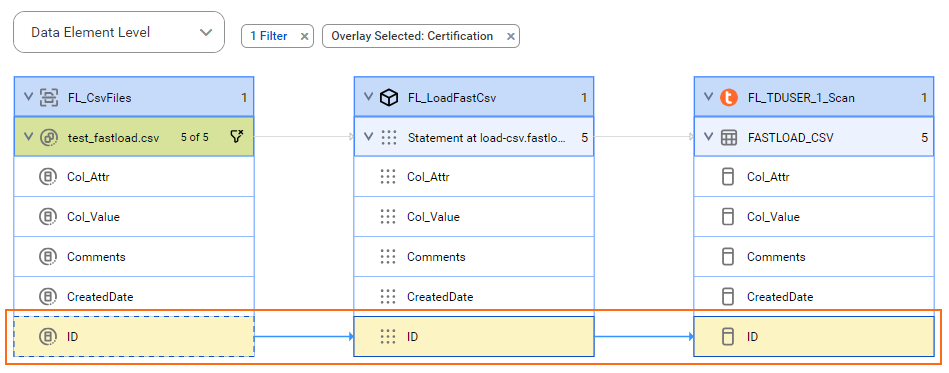The height and width of the screenshot is (373, 949).
Task: Select the '5 of 5' count on test_fastload.csv
Action: (194, 137)
